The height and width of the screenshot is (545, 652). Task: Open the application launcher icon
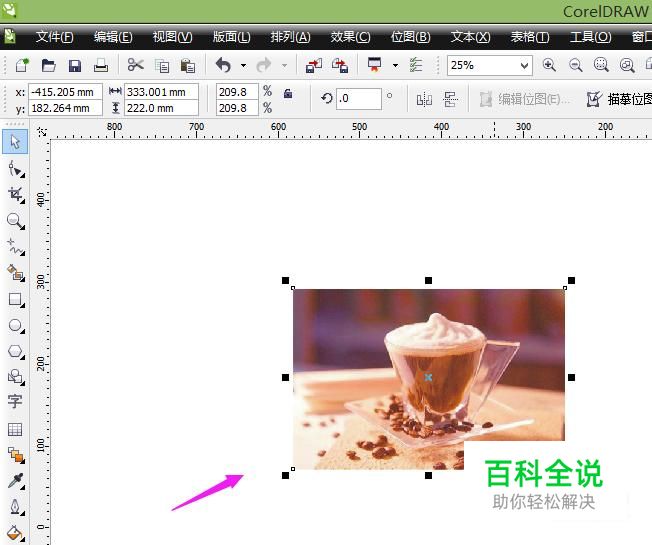(374, 65)
